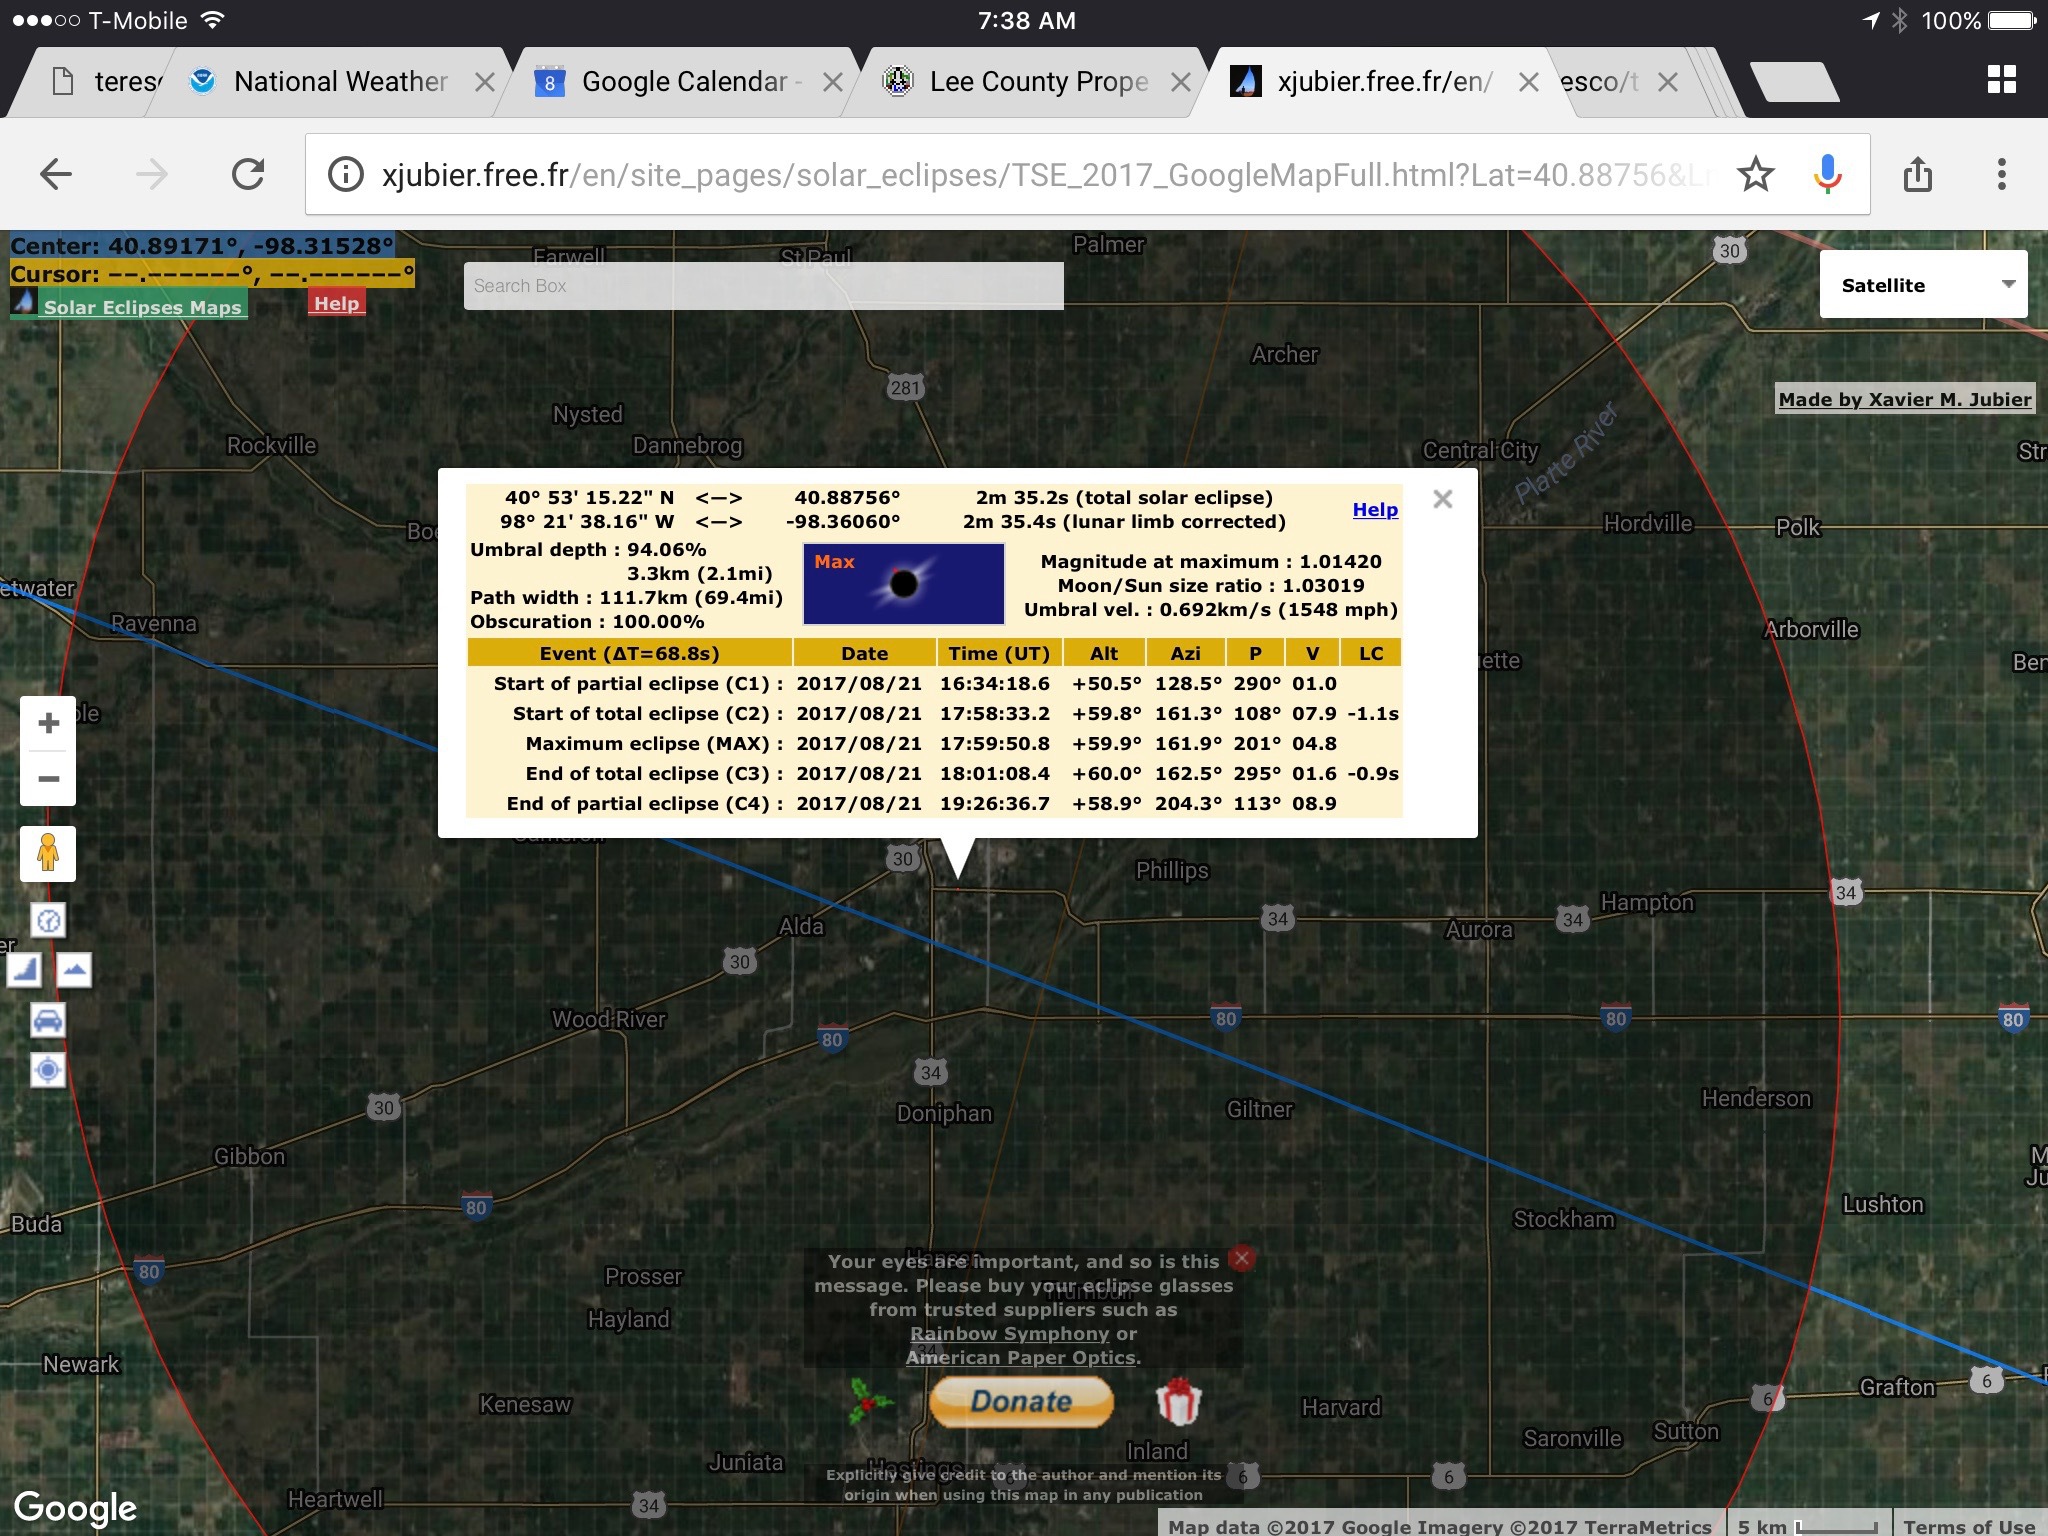Viewport: 2048px width, 1536px height.
Task: Click the Google logo on the map
Action: pyautogui.click(x=75, y=1508)
